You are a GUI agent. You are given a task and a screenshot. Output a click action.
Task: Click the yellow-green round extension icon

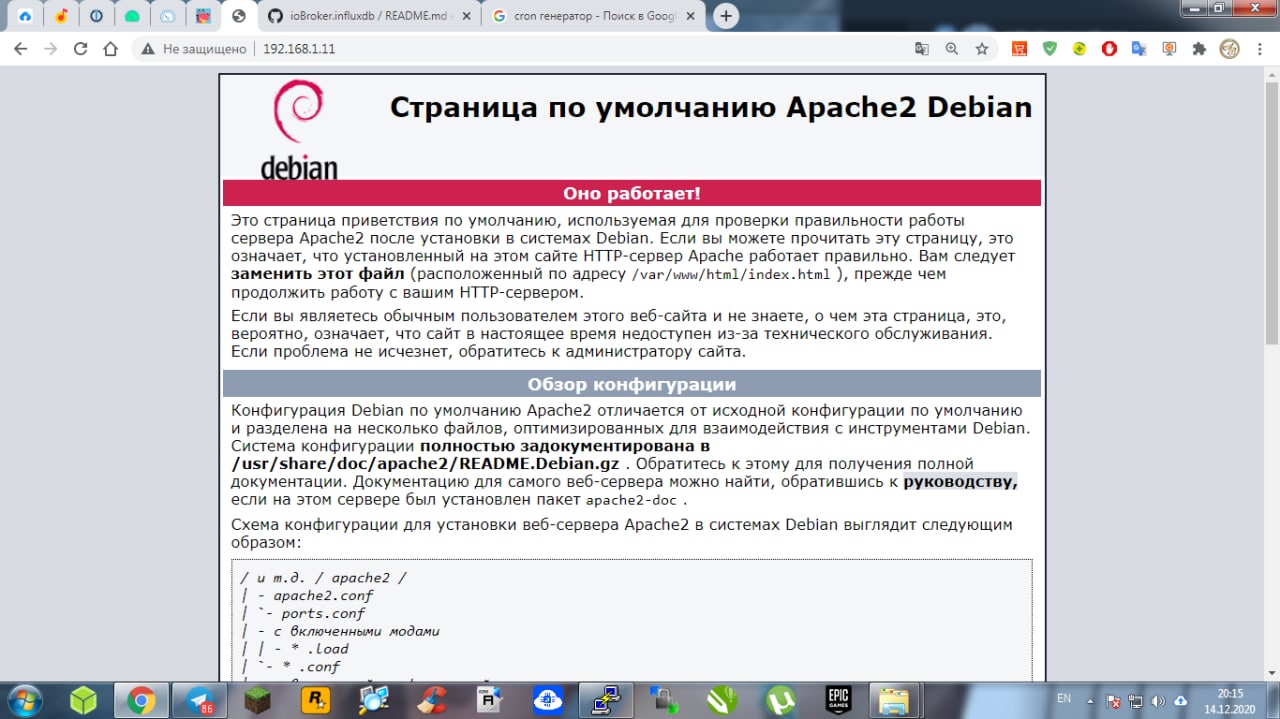[1079, 48]
